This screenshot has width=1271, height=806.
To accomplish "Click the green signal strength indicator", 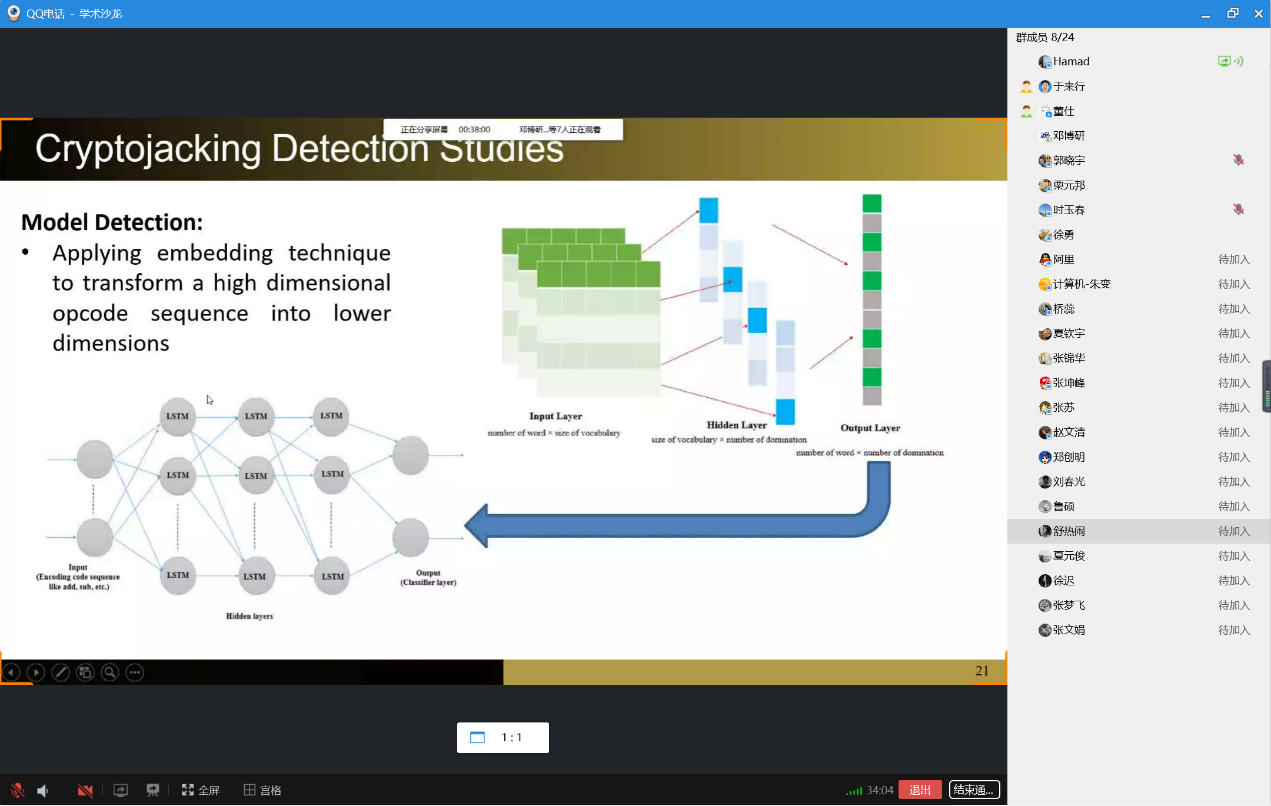I will click(854, 791).
